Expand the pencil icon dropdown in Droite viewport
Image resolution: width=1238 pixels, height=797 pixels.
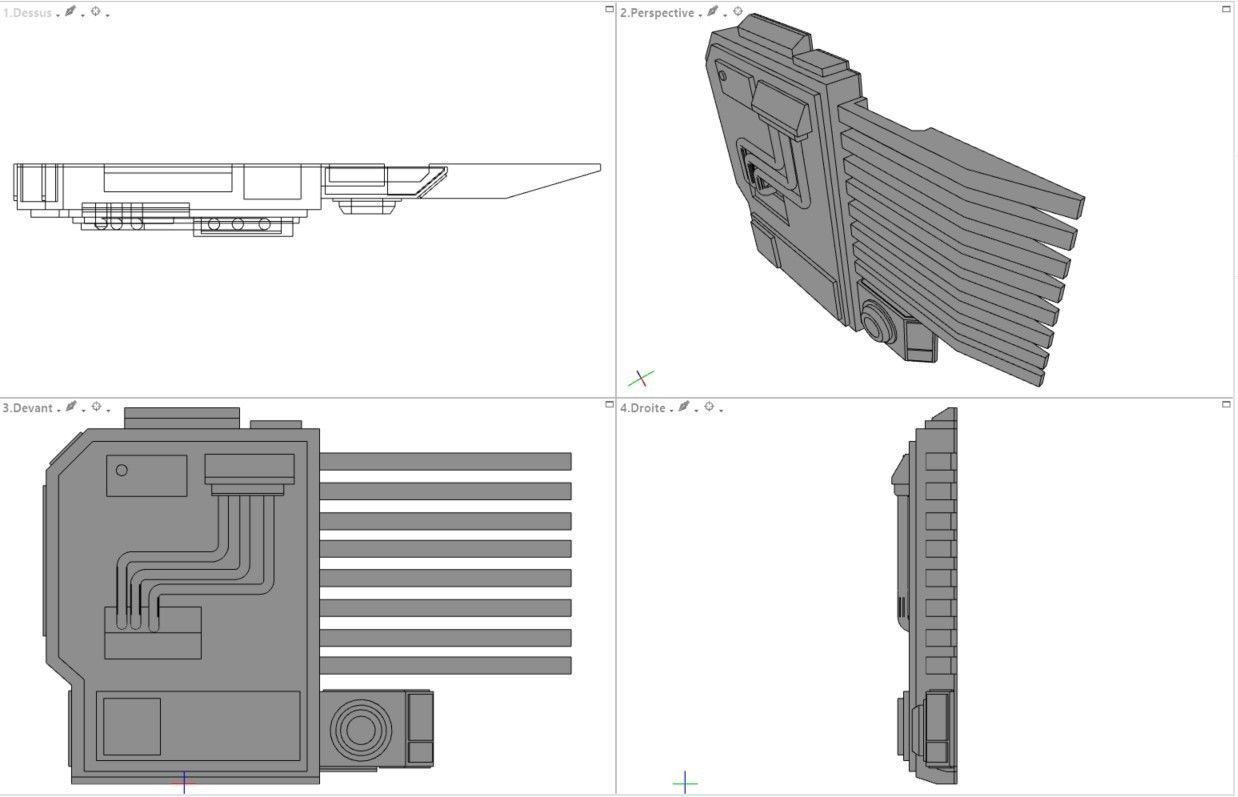(696, 410)
